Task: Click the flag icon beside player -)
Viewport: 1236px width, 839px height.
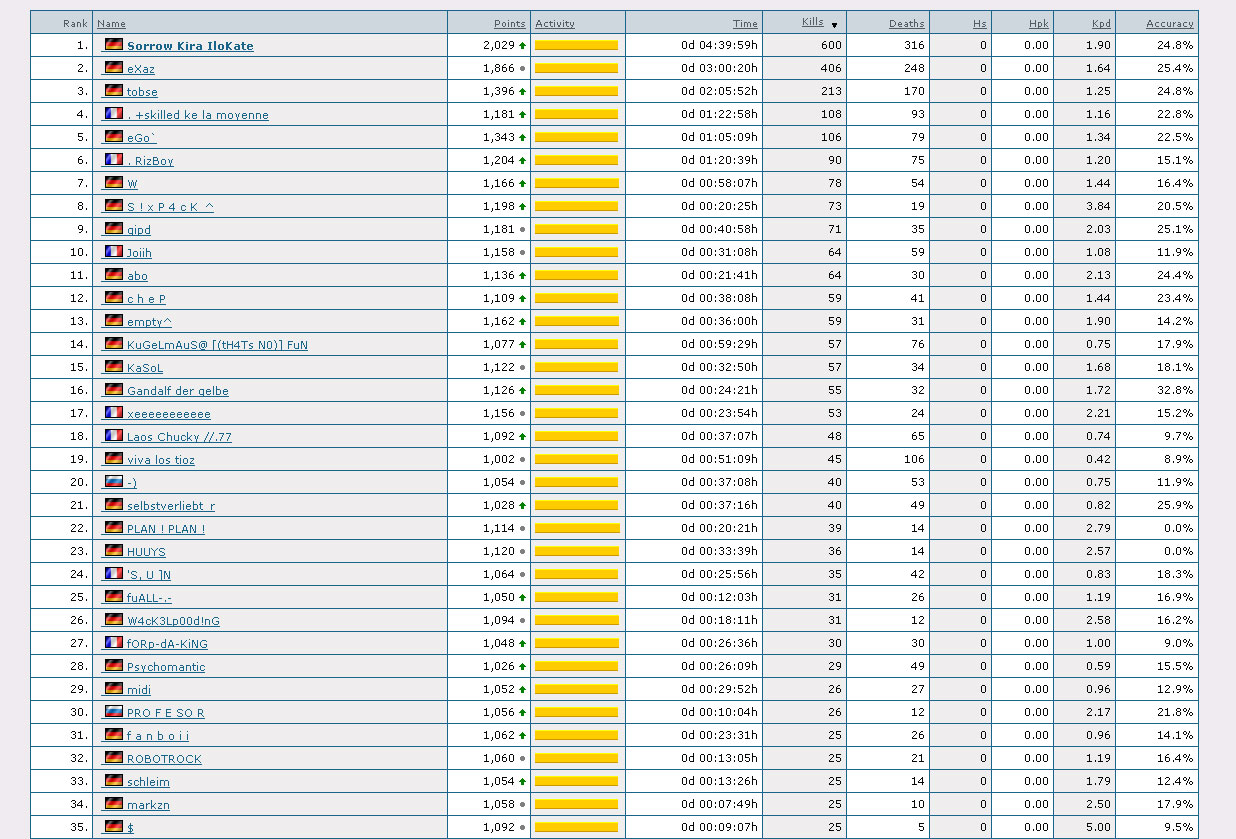Action: [x=114, y=482]
